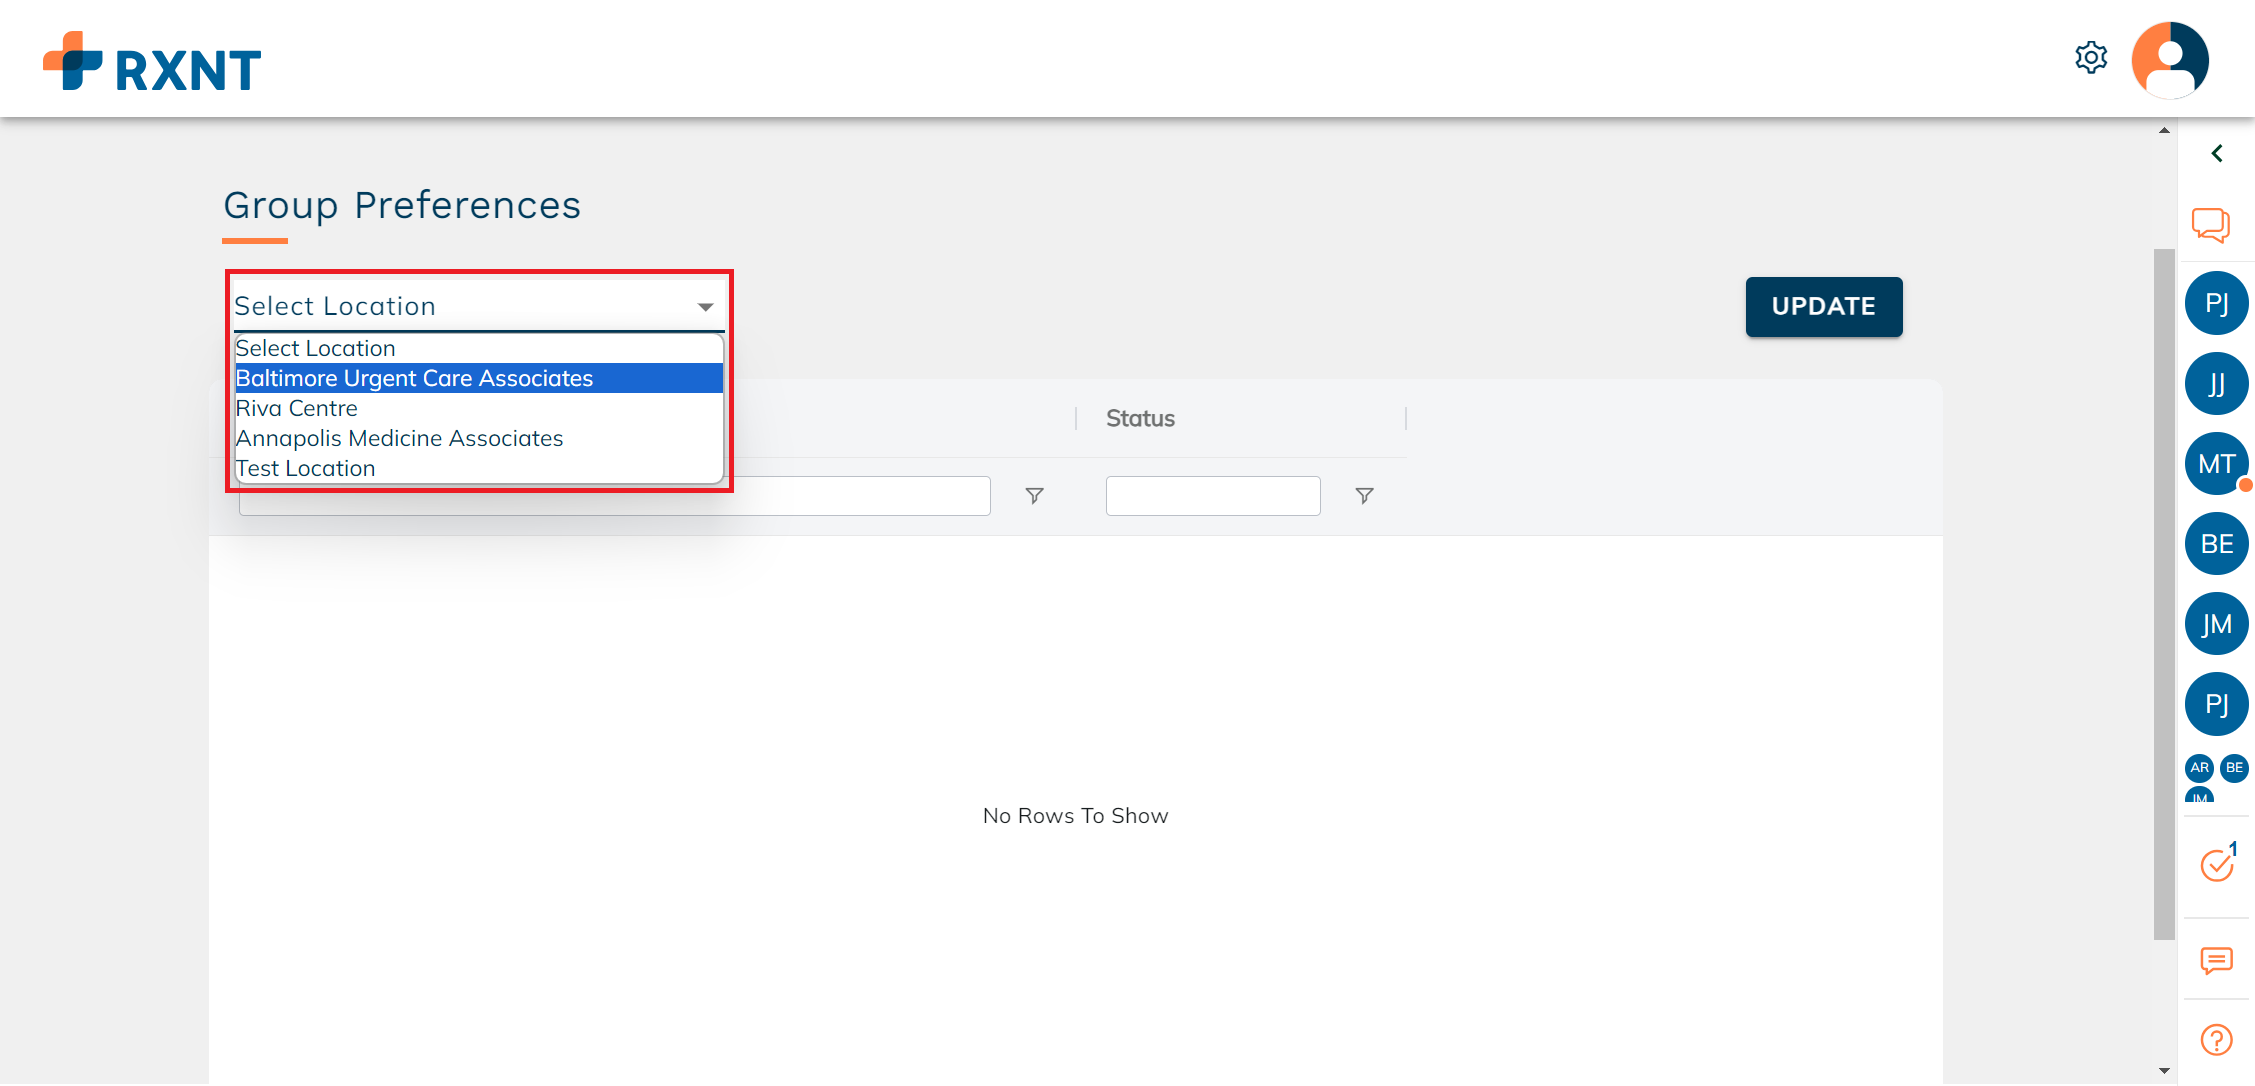Choose Test Location option
This screenshot has height=1086, width=2255.
(479, 468)
